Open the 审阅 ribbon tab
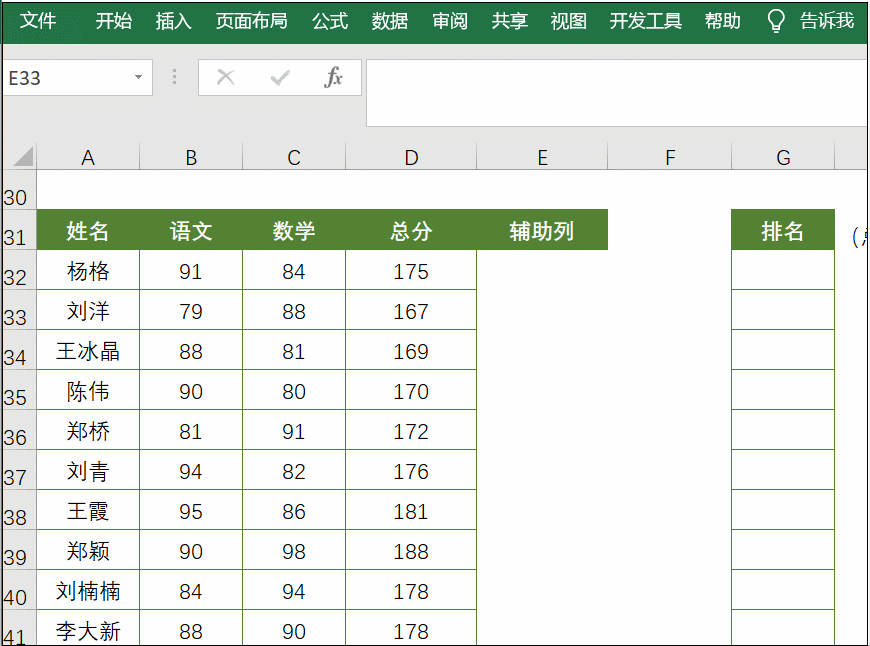 (x=450, y=21)
